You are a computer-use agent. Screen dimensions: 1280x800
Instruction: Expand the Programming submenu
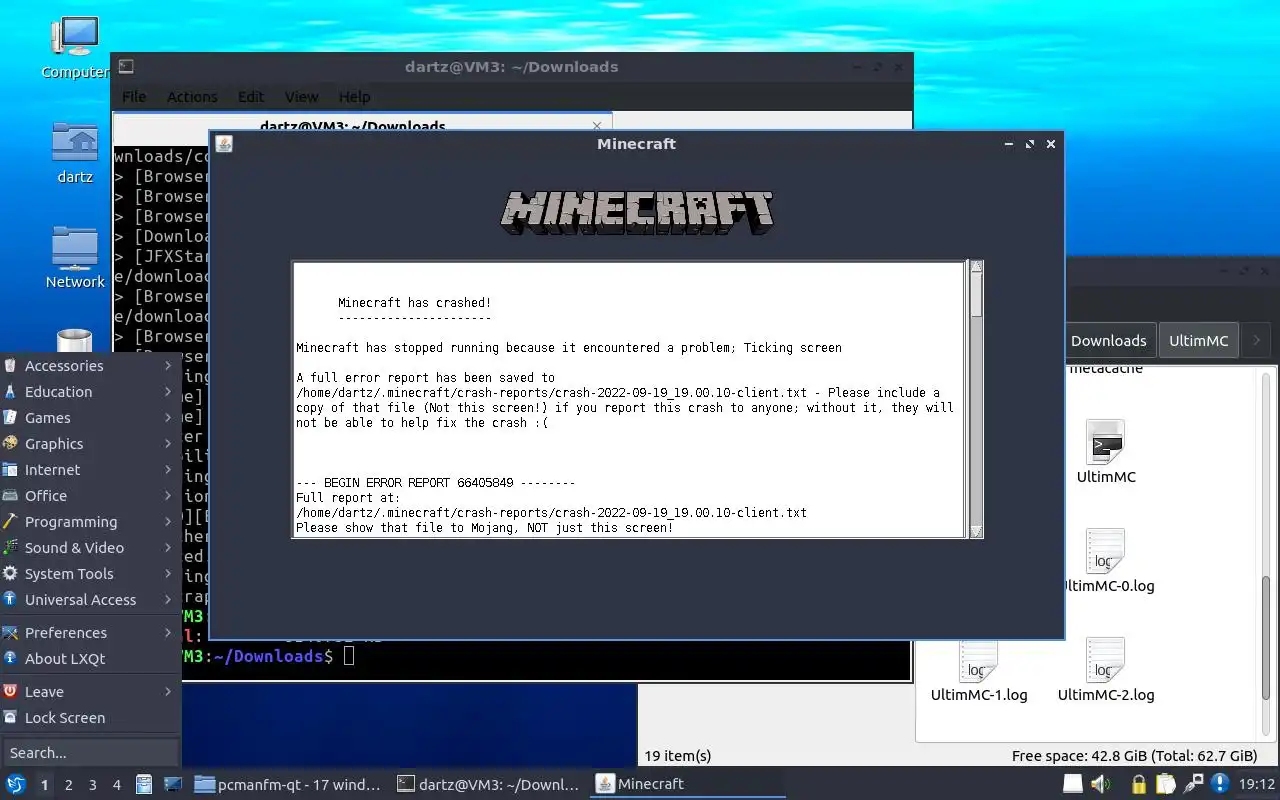tap(91, 522)
